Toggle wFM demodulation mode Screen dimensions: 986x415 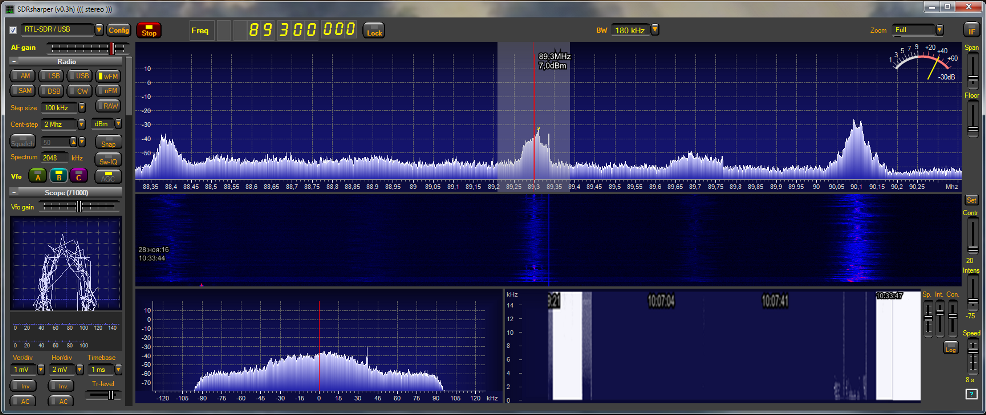[108, 76]
